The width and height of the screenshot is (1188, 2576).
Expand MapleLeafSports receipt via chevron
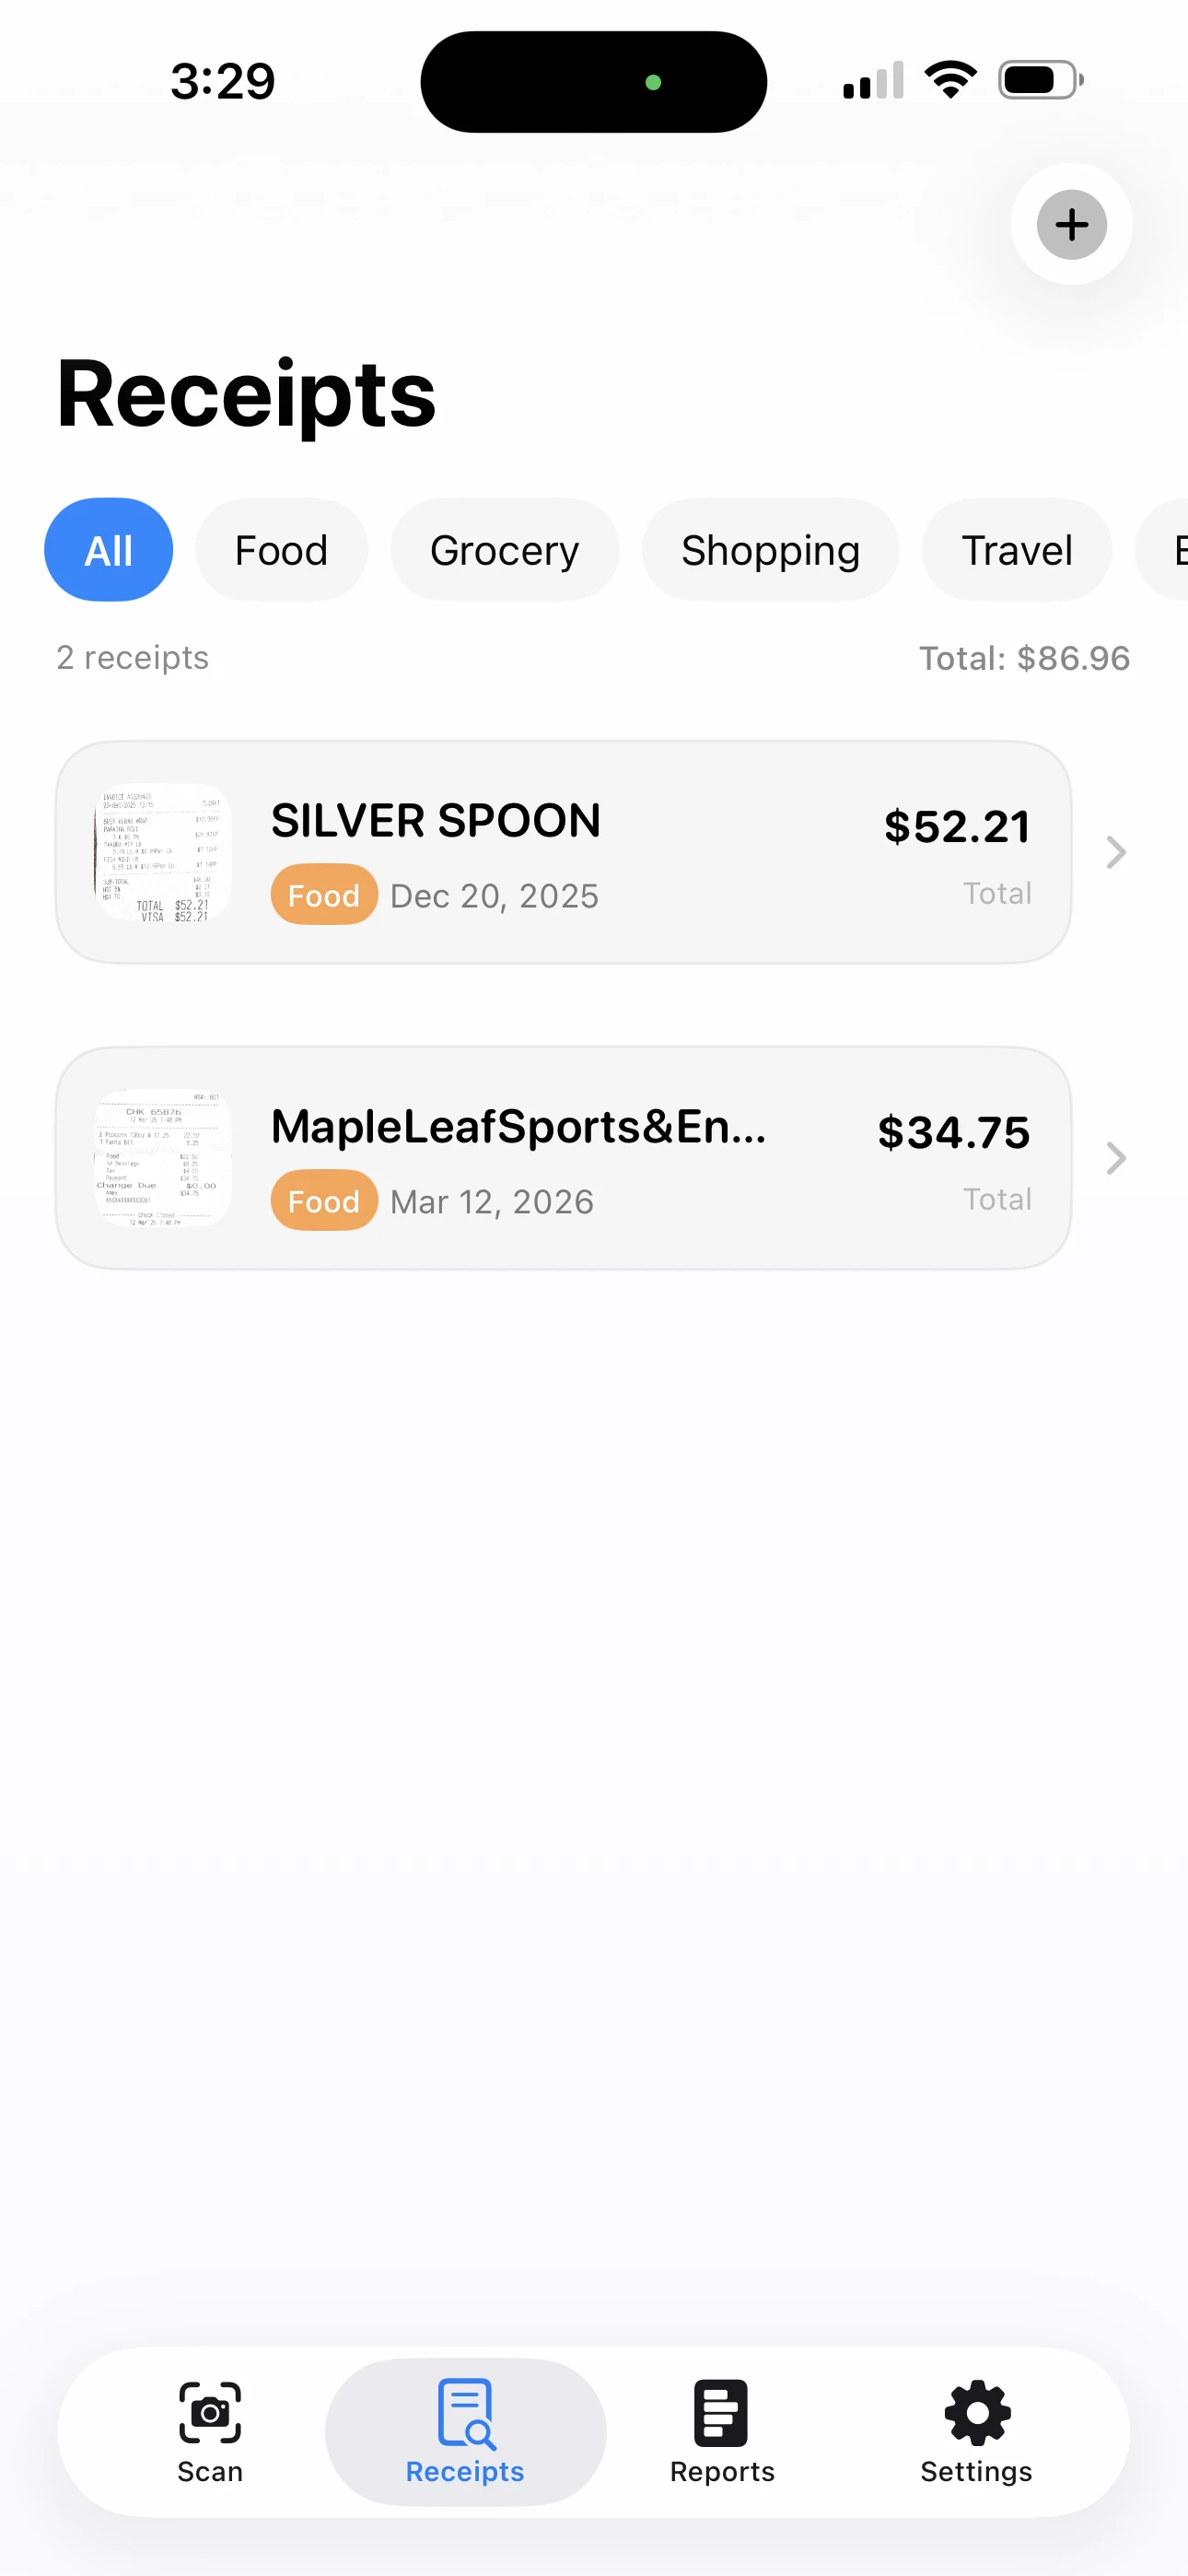pyautogui.click(x=1116, y=1158)
